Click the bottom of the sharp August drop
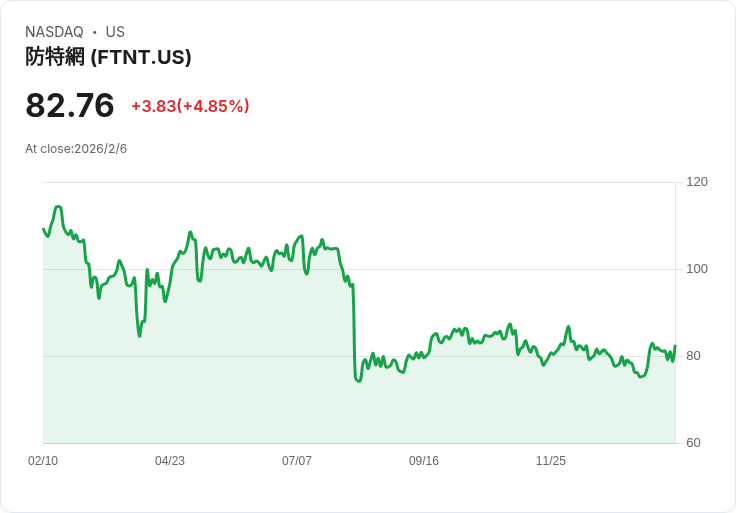Image resolution: width=736 pixels, height=513 pixels. [358, 380]
